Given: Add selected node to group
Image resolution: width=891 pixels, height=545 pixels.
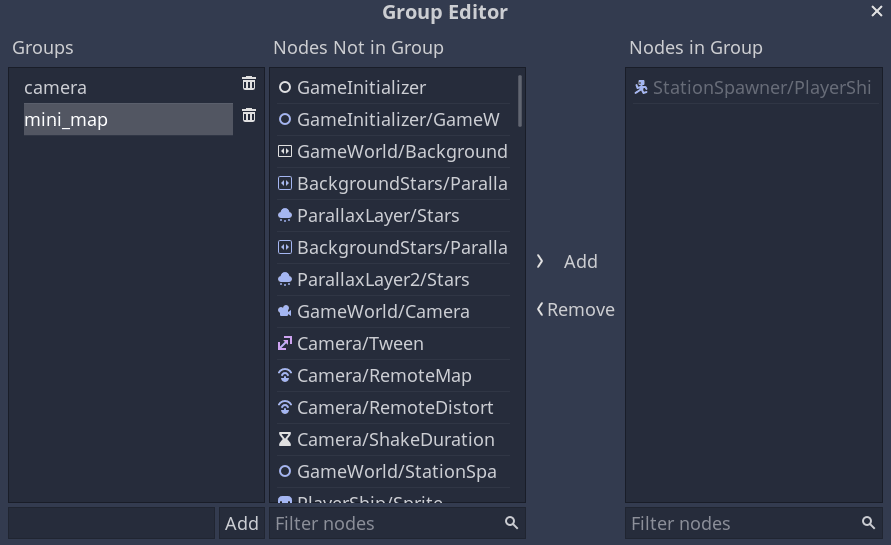Looking at the screenshot, I should click(575, 261).
